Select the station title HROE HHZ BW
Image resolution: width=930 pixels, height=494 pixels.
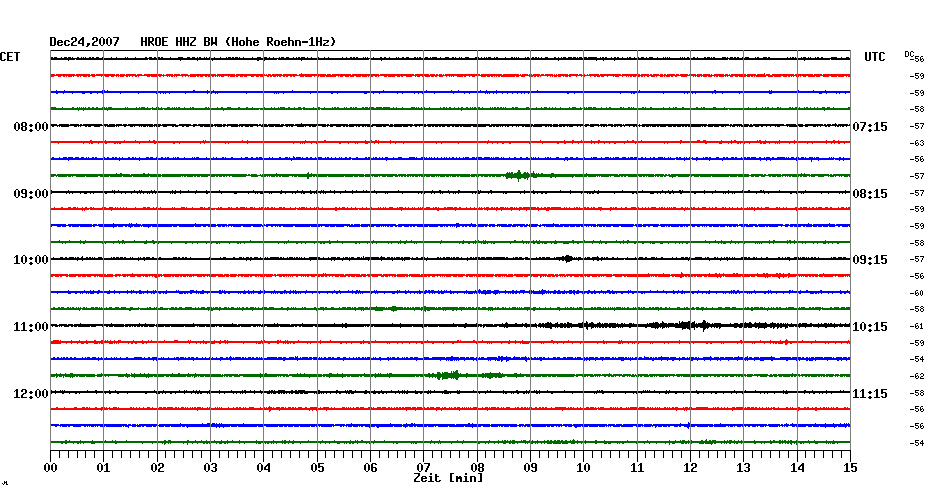tap(179, 42)
